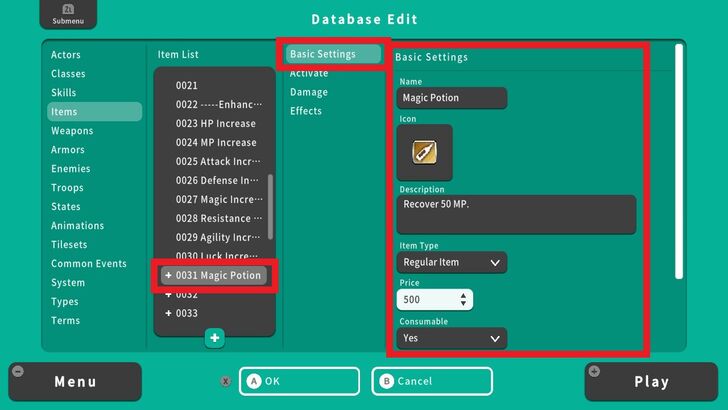The width and height of the screenshot is (728, 410).
Task: Open the Effects tab
Action: click(306, 111)
